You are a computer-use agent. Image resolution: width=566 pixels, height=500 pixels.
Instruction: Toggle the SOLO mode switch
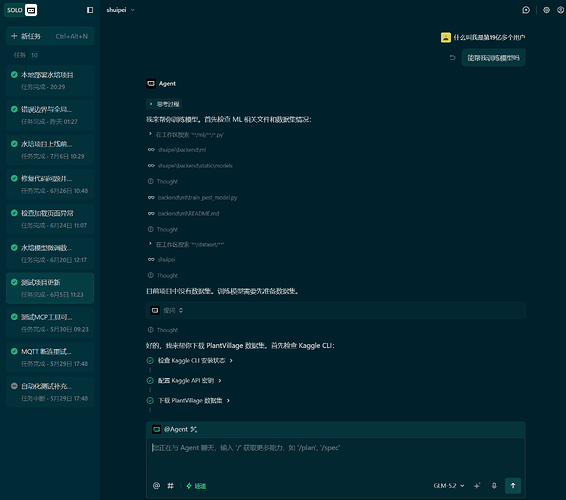pyautogui.click(x=21, y=10)
